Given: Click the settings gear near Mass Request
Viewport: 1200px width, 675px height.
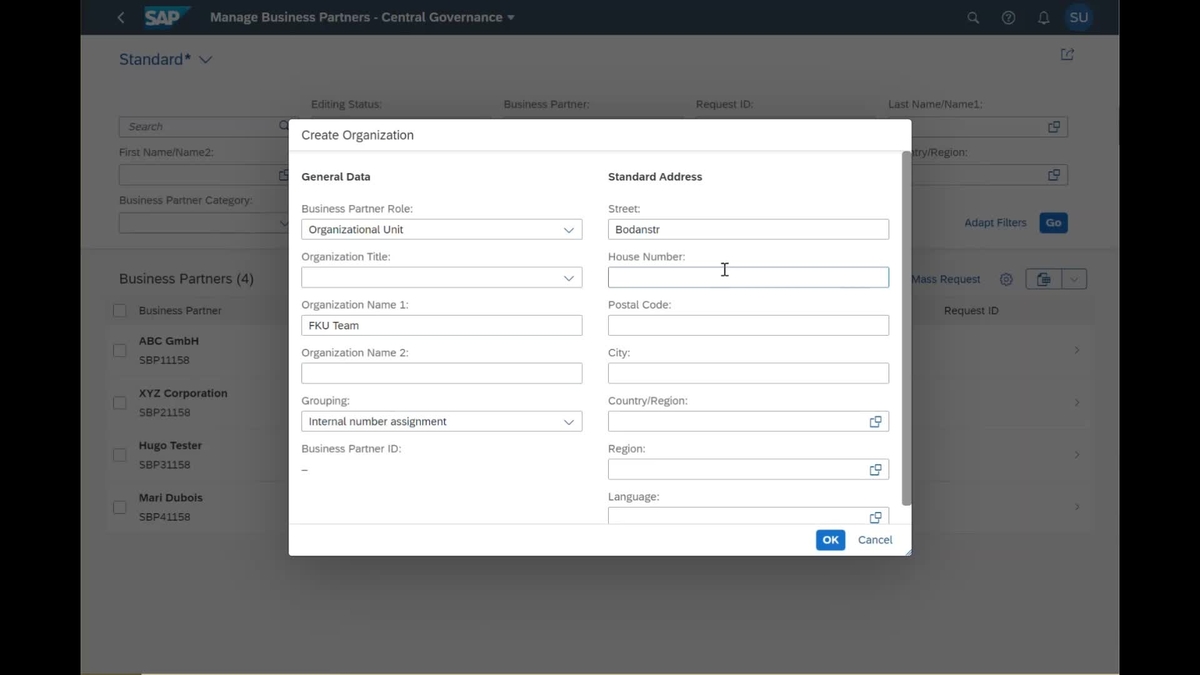Looking at the screenshot, I should pyautogui.click(x=1006, y=279).
